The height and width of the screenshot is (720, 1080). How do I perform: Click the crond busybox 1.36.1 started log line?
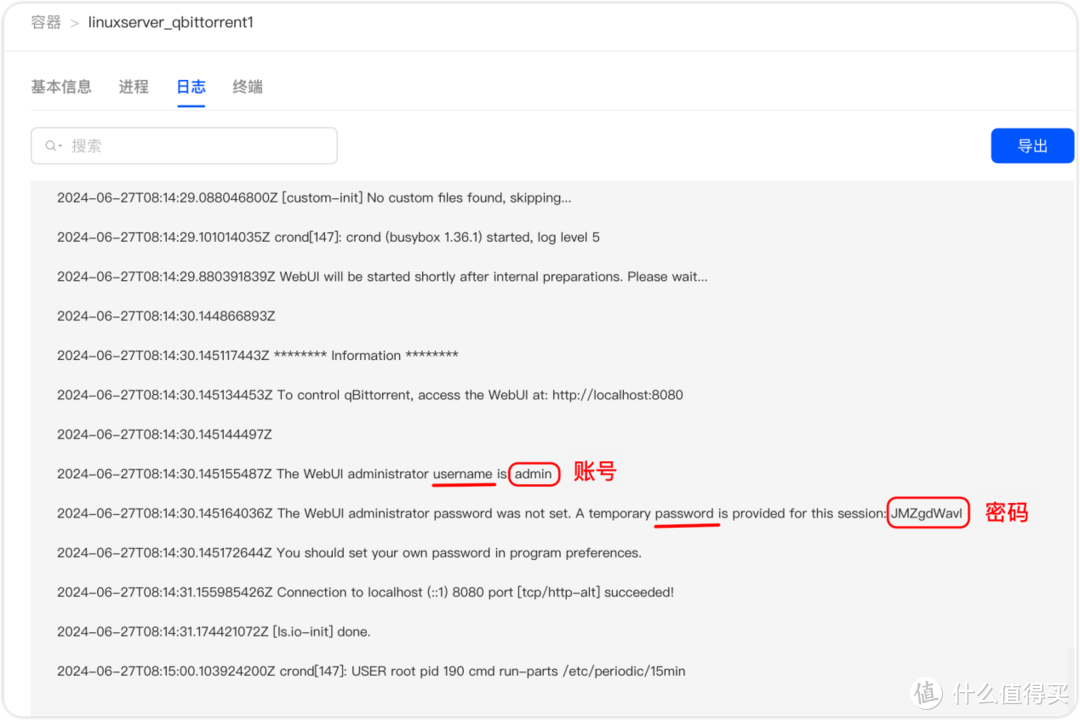pyautogui.click(x=328, y=237)
